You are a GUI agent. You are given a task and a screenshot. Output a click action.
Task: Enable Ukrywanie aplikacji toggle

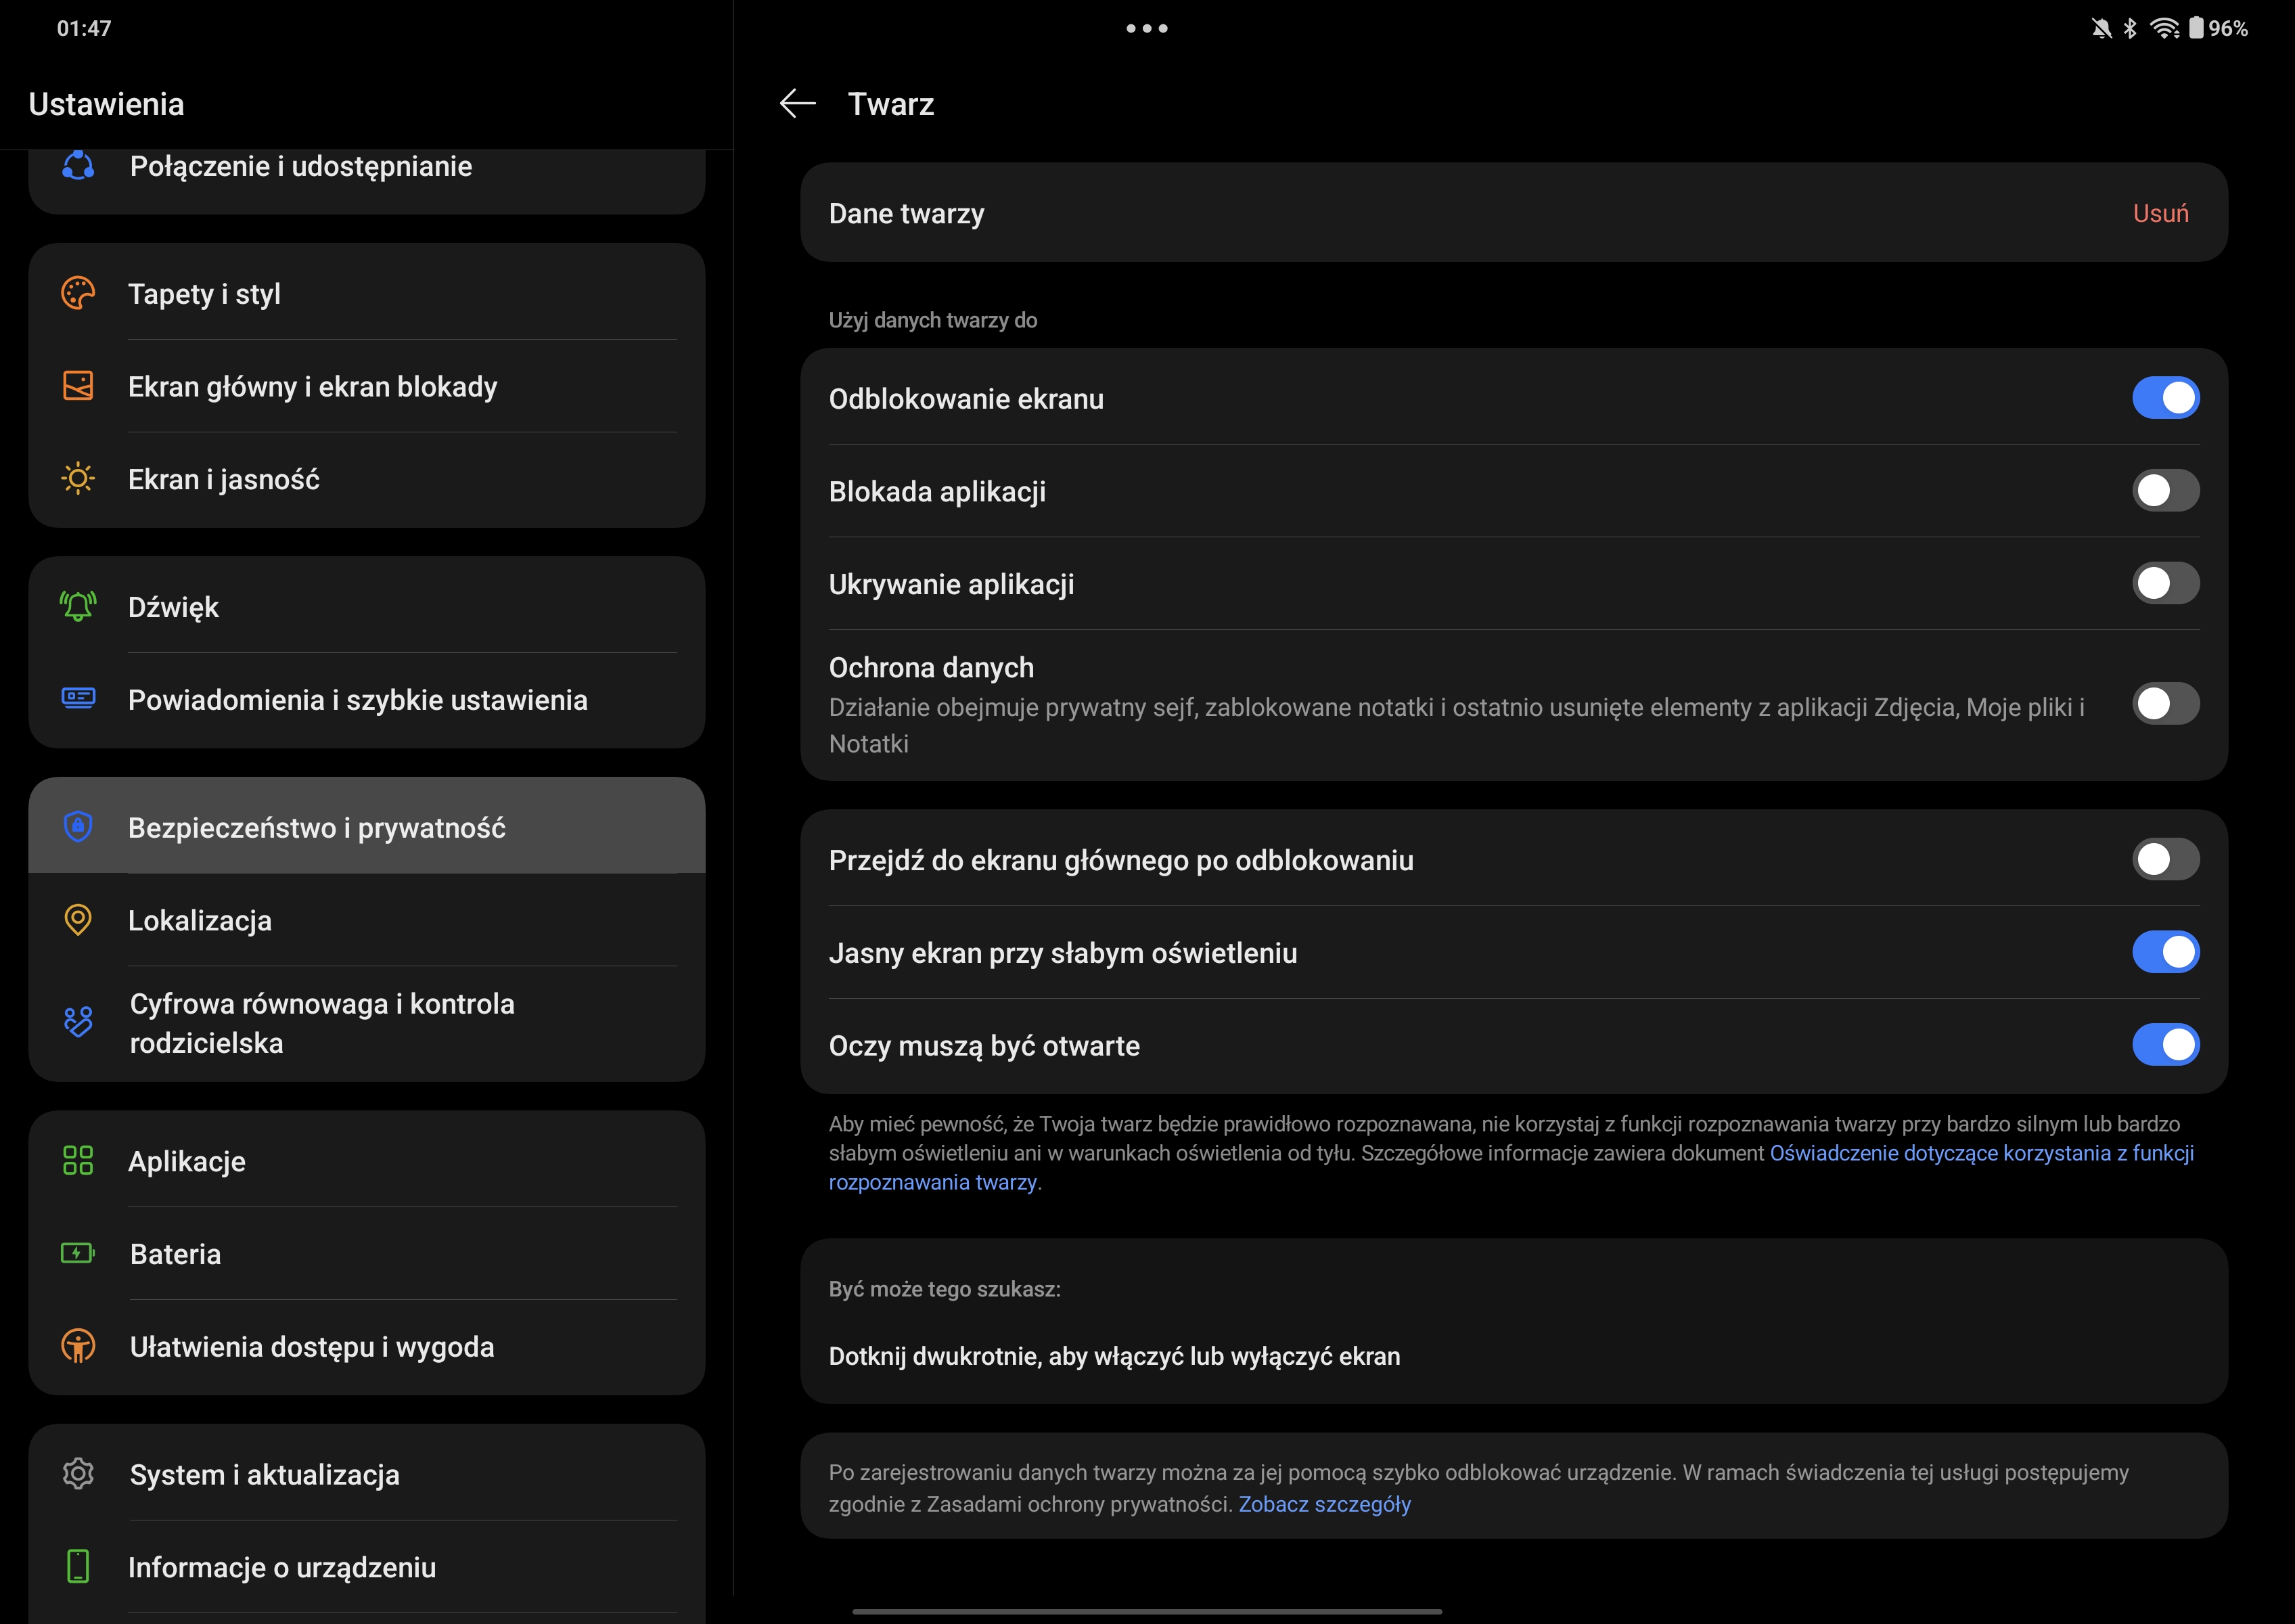2165,583
